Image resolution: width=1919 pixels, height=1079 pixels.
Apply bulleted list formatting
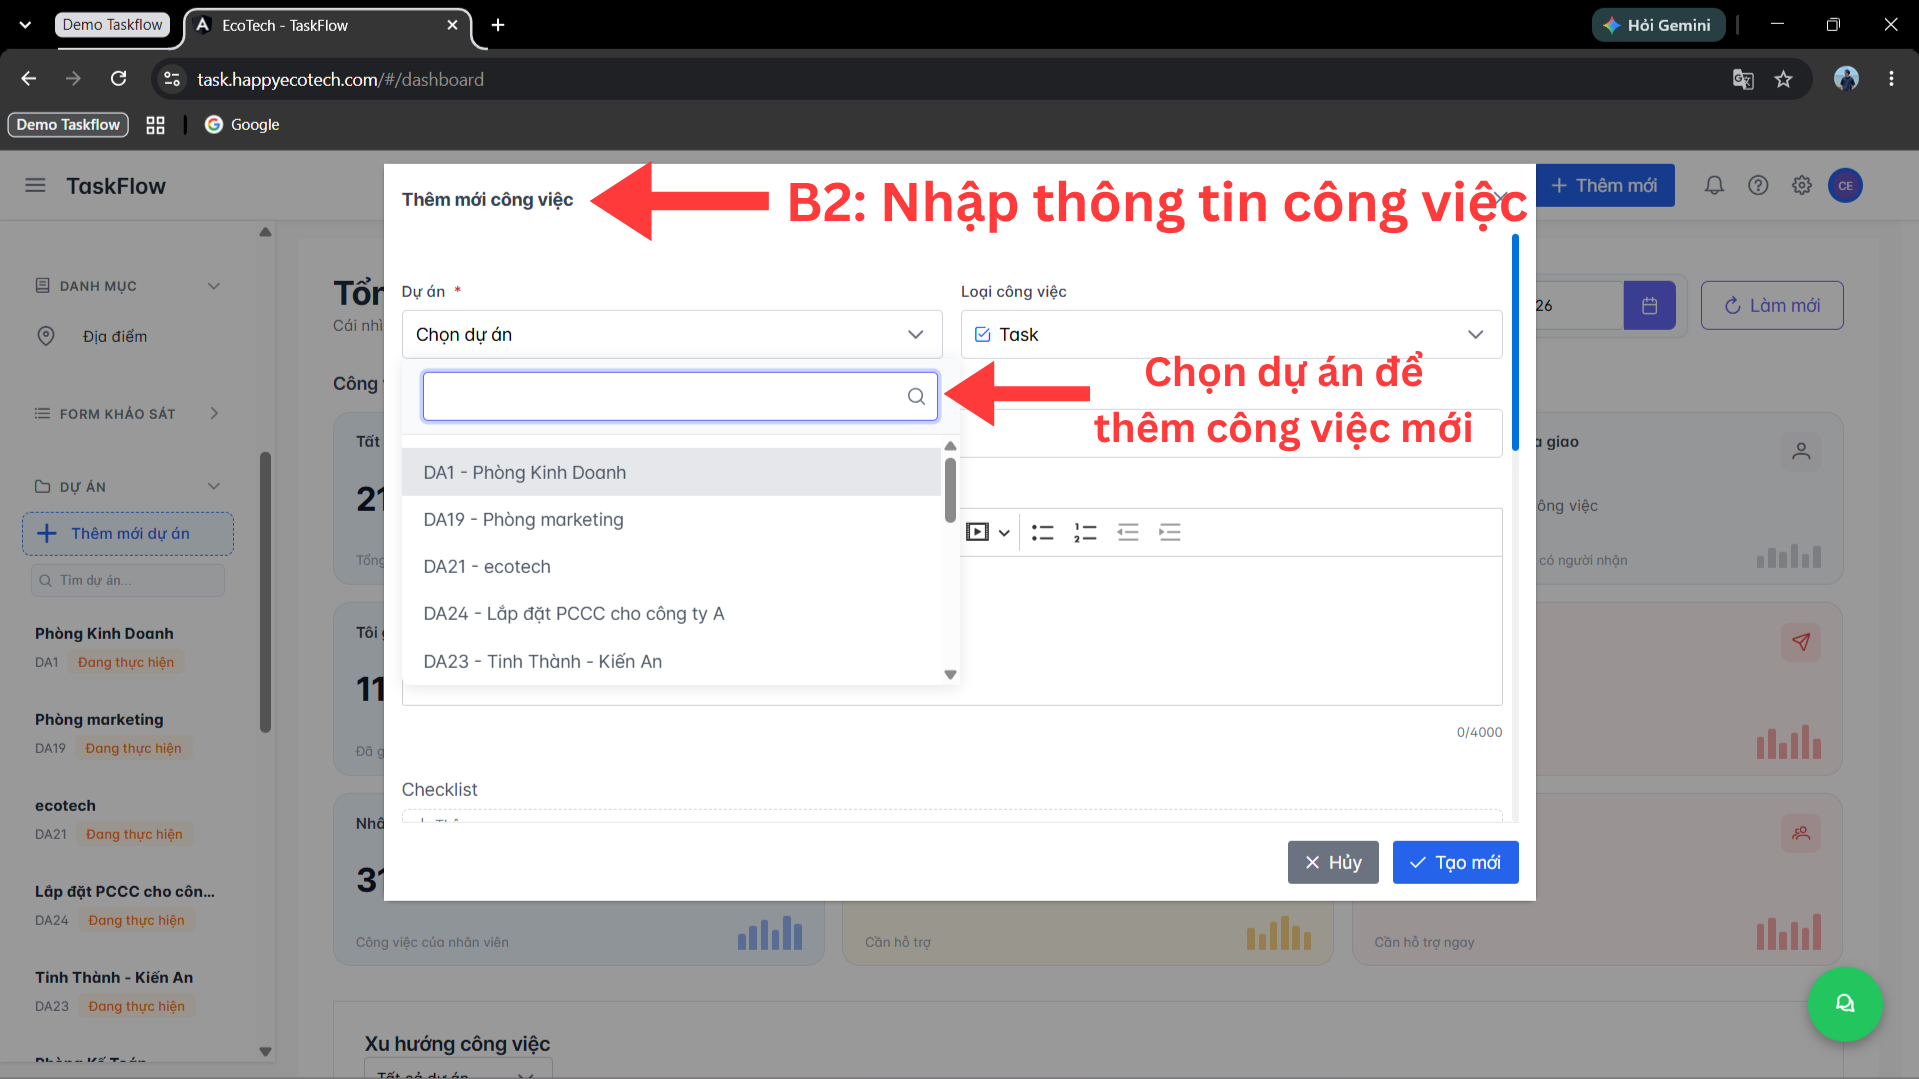tap(1043, 532)
